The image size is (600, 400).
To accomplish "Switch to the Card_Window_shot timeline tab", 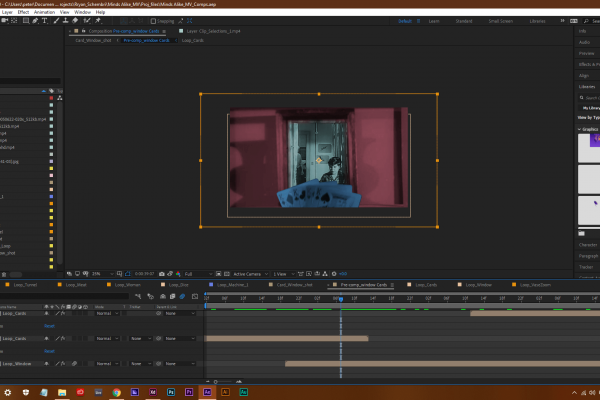I will (294, 285).
